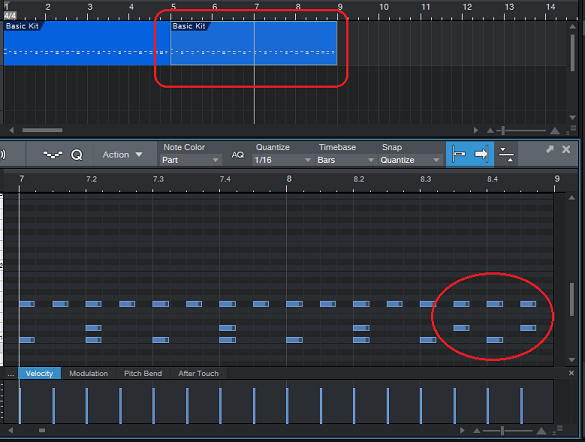
Task: Click the arrangement horizontal zoom slider handle
Action: (503, 130)
